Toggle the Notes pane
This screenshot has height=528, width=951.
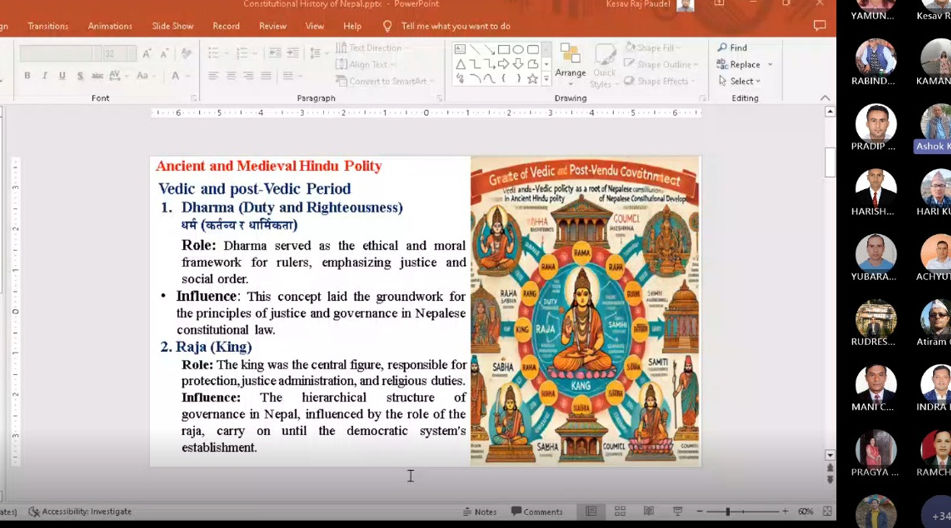click(x=479, y=511)
